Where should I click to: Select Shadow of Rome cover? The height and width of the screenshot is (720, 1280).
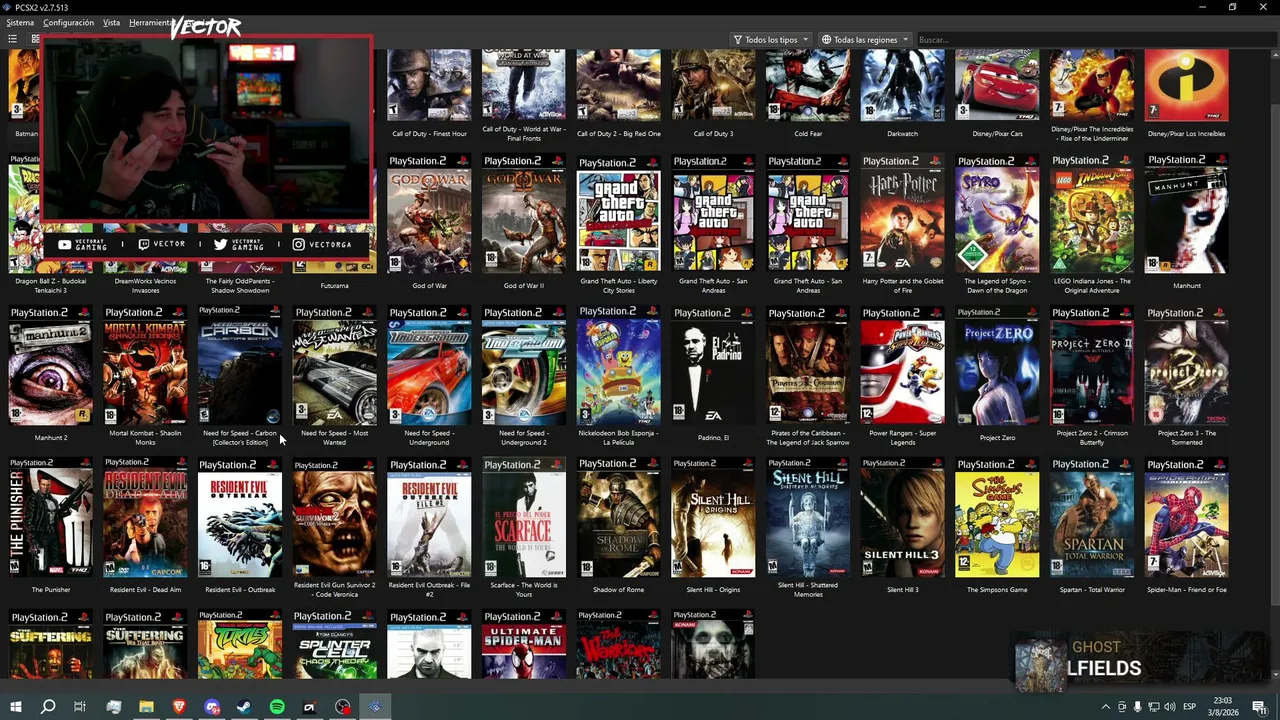pyautogui.click(x=618, y=518)
